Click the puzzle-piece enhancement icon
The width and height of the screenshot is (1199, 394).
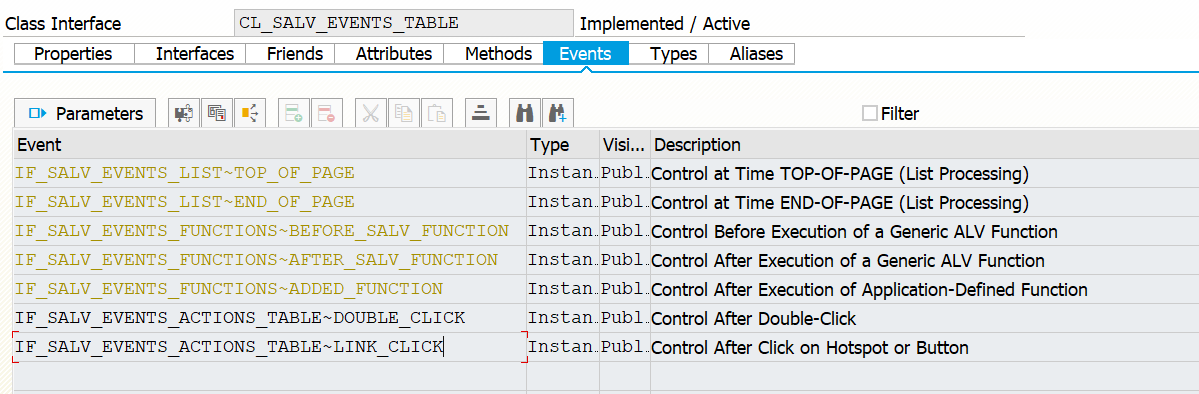[184, 113]
